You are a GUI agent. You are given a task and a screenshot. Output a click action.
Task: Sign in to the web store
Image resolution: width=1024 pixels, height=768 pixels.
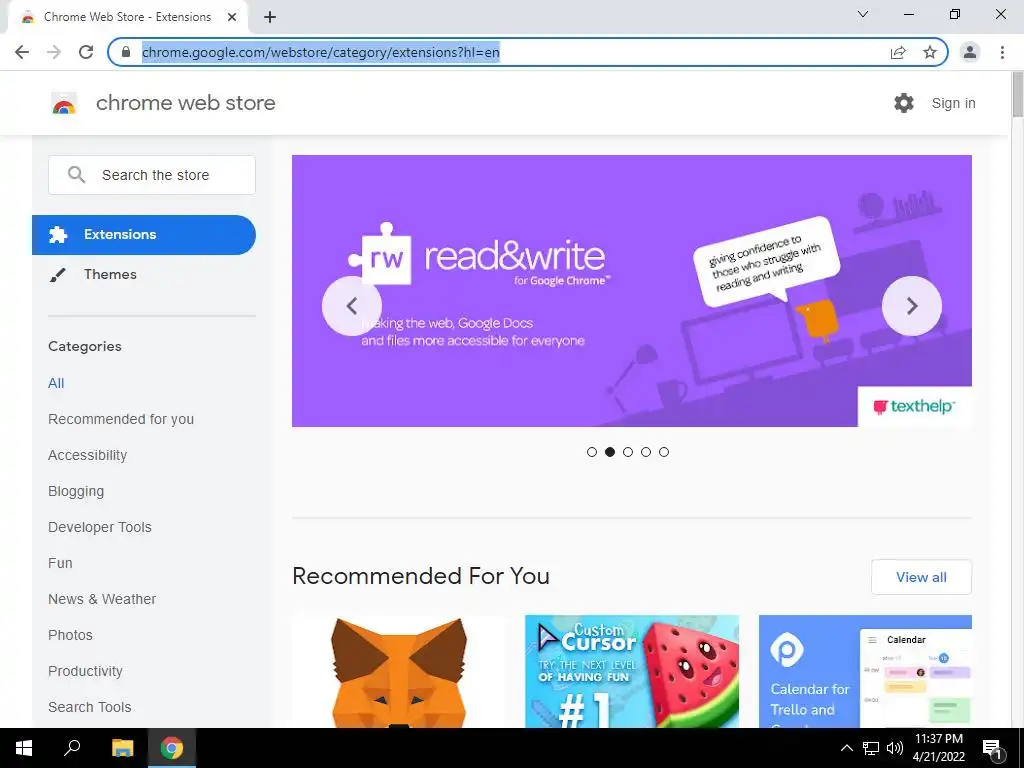953,103
